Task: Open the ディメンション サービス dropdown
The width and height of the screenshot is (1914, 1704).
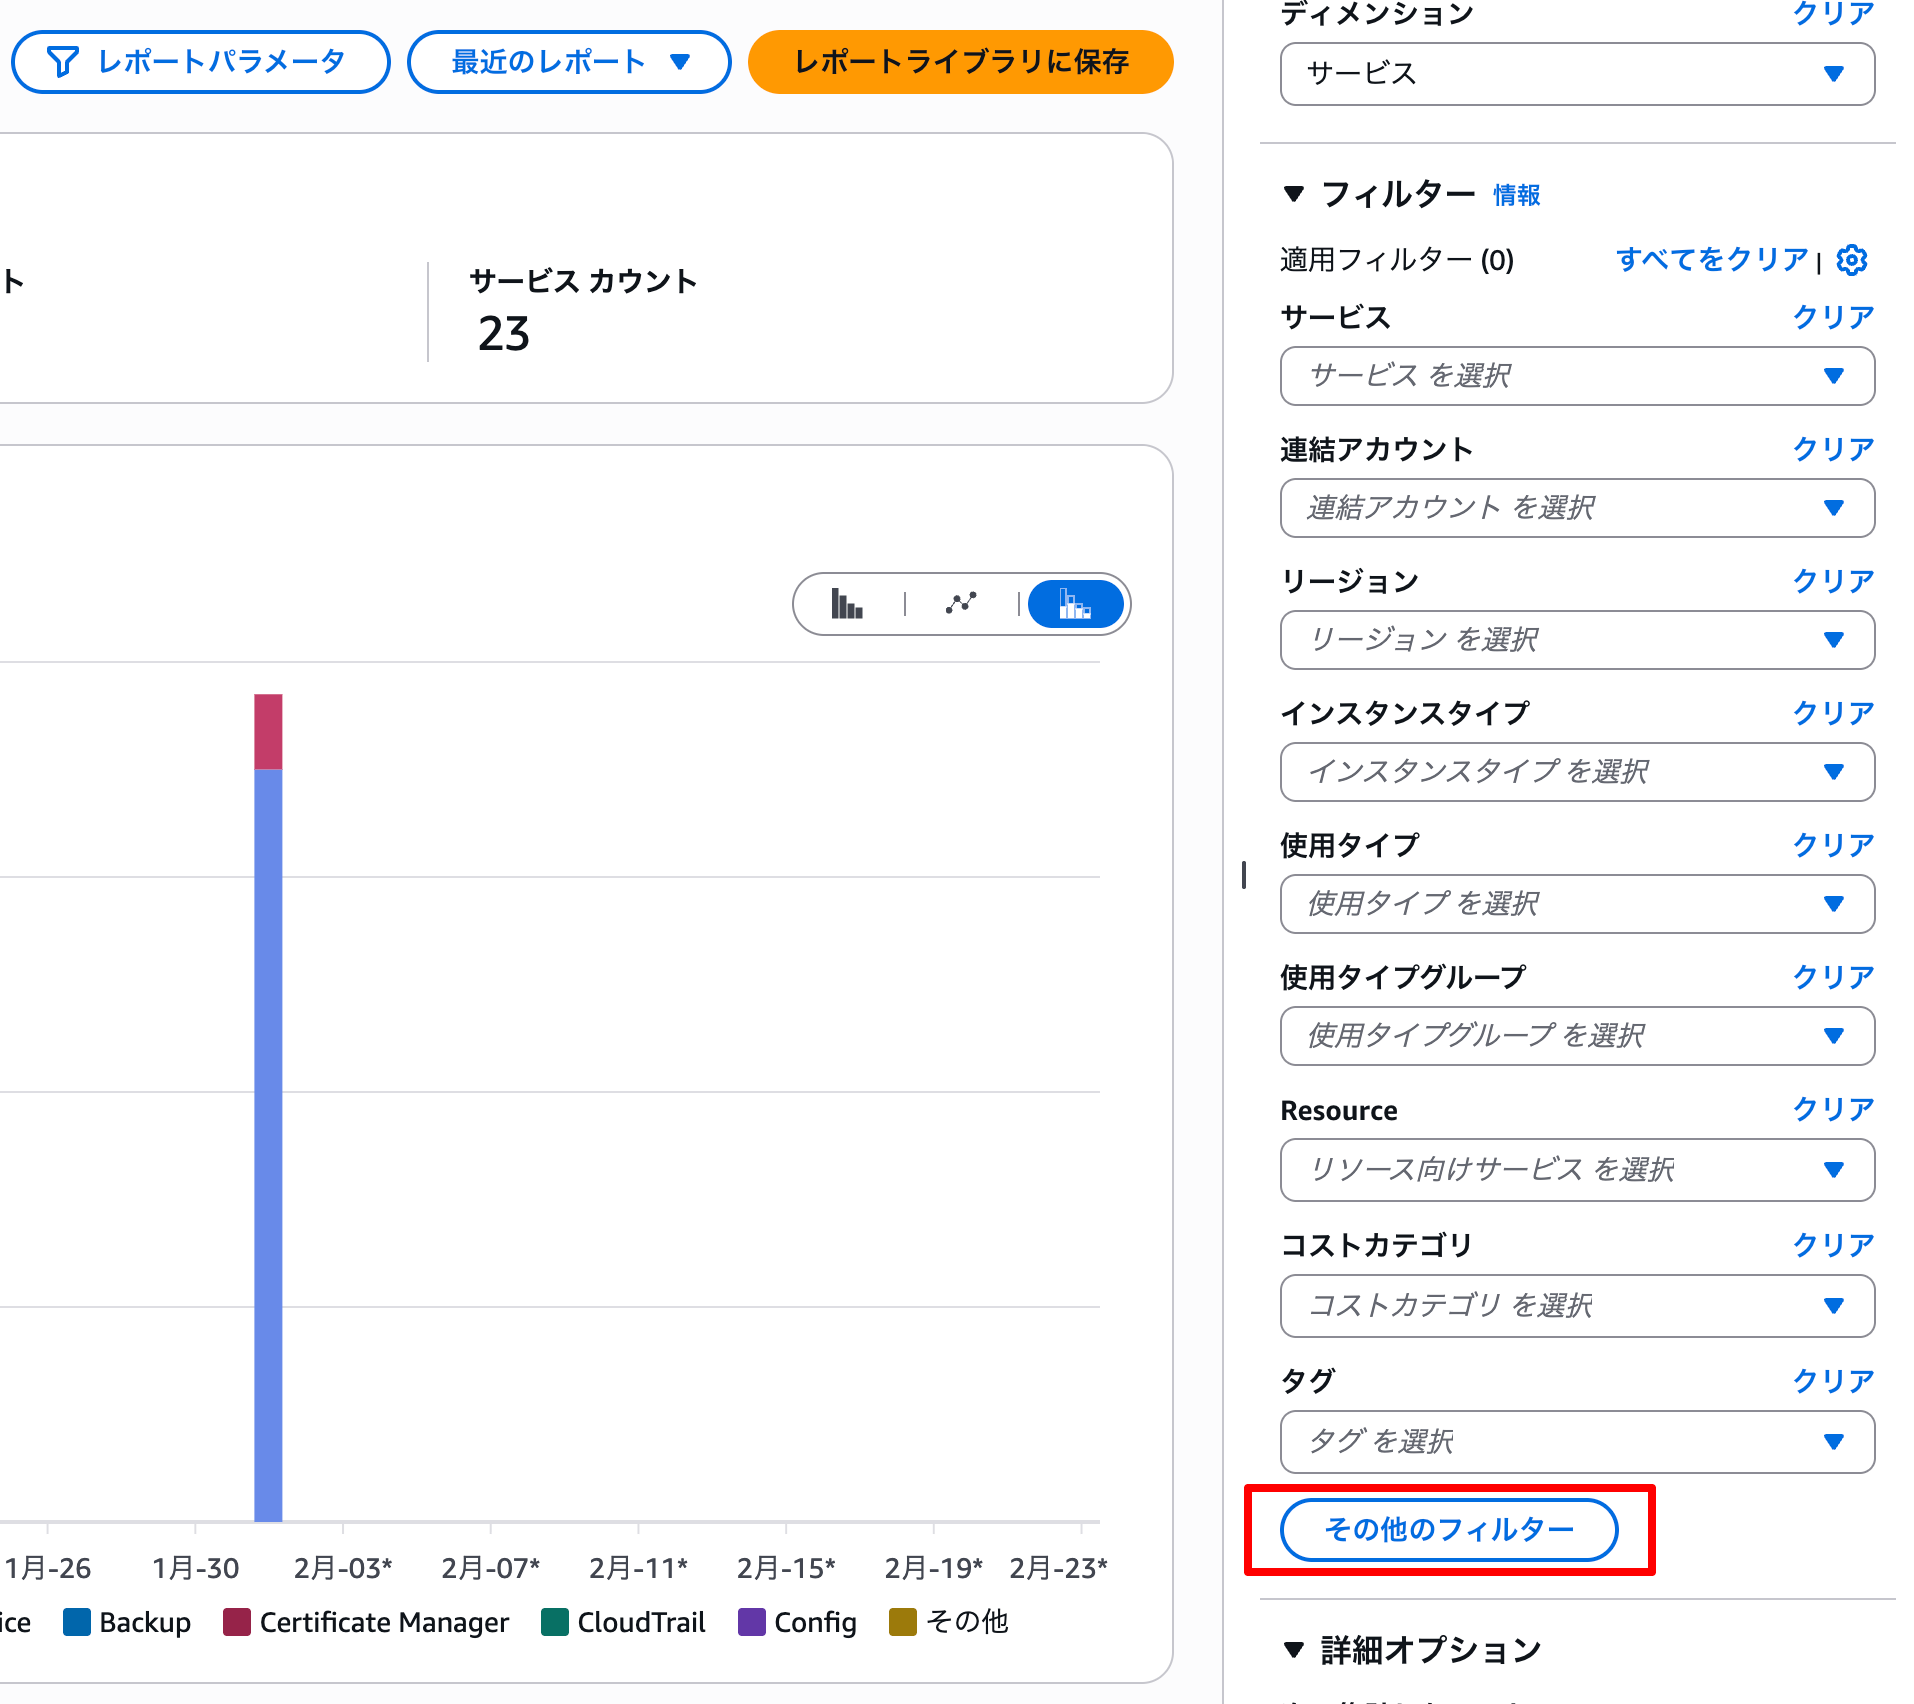Action: click(1577, 74)
